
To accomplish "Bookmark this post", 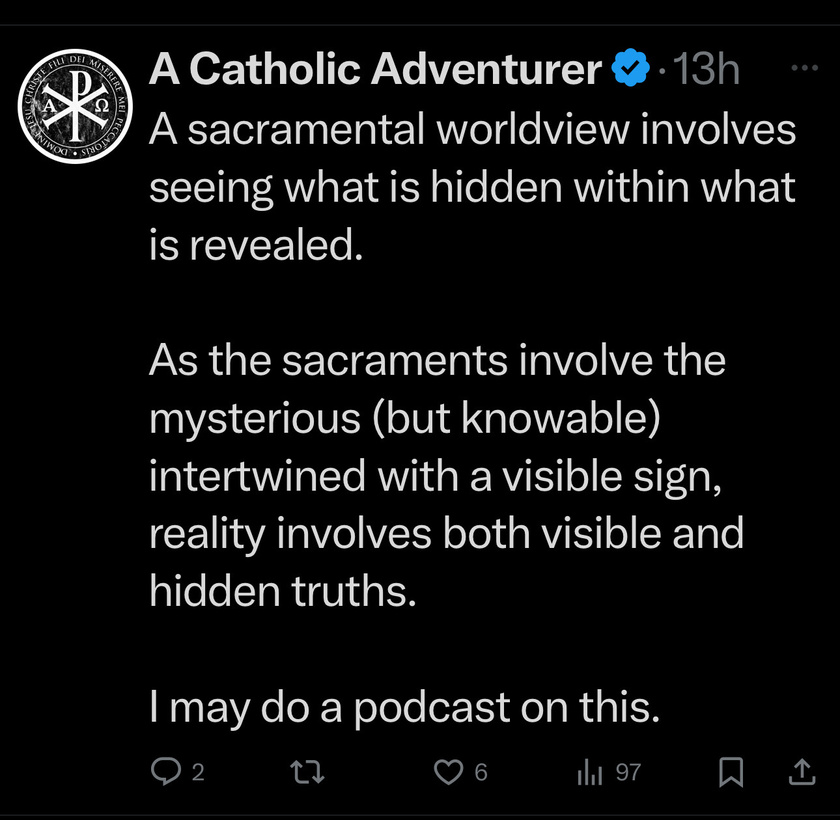I will tap(731, 772).
